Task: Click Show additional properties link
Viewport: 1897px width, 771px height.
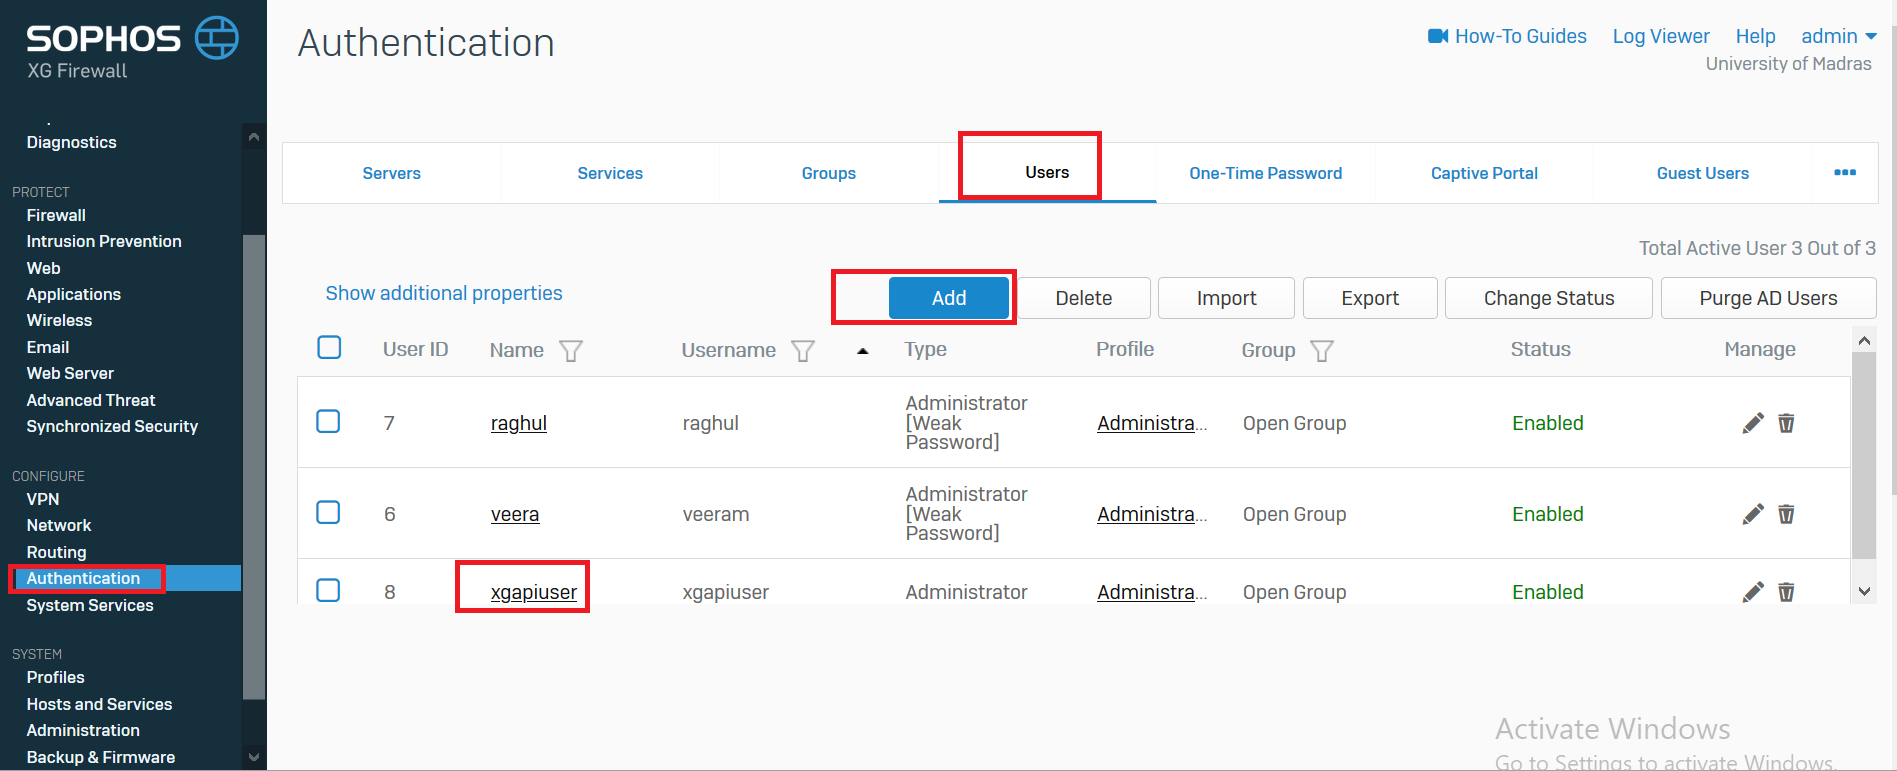Action: (x=444, y=293)
